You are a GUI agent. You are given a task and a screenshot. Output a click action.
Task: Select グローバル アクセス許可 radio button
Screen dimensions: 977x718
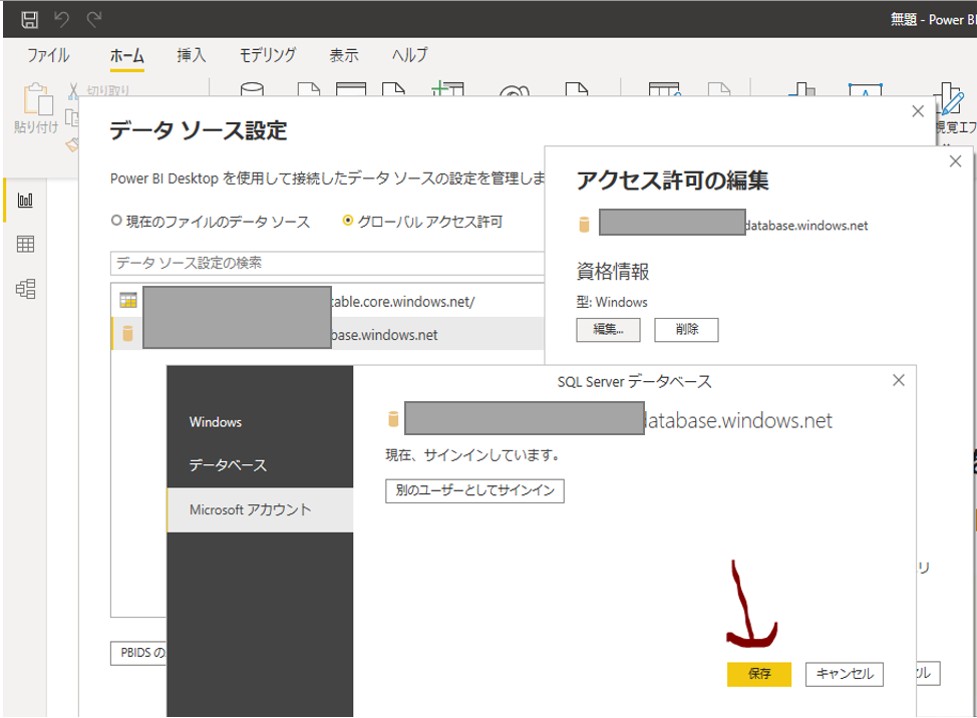tap(348, 222)
